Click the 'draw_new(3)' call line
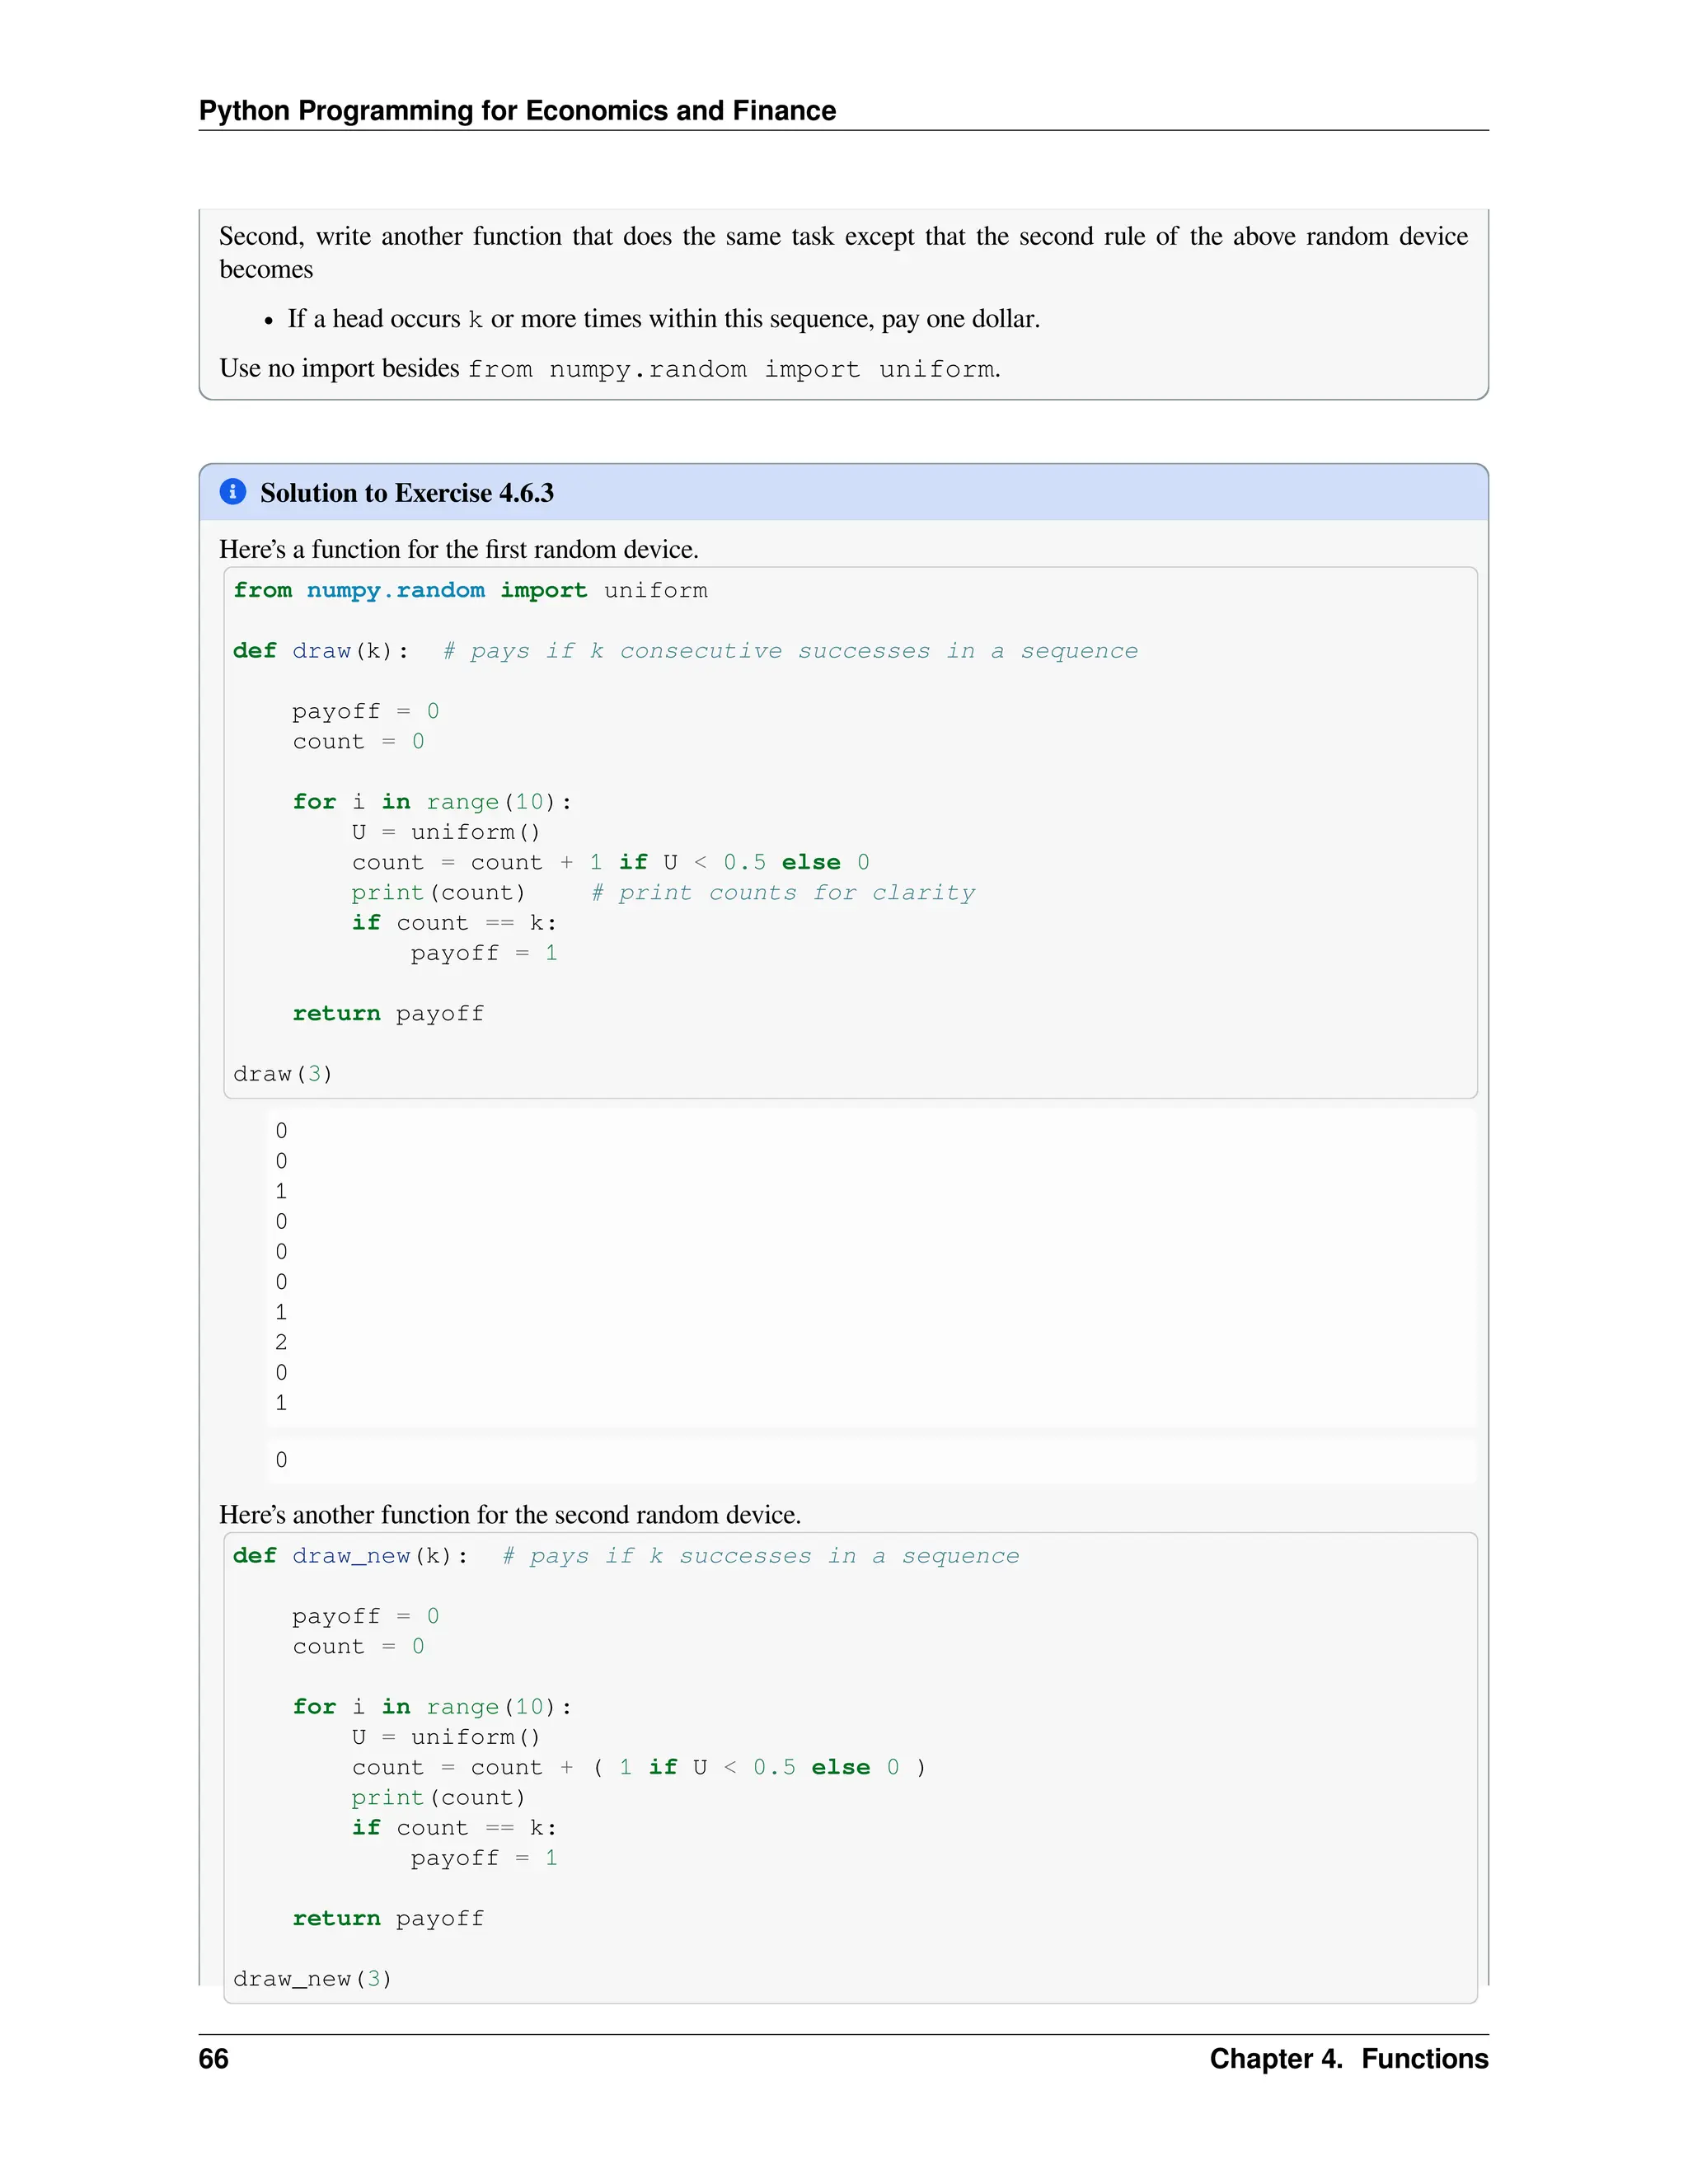This screenshot has height=2184, width=1688. coord(312,1979)
